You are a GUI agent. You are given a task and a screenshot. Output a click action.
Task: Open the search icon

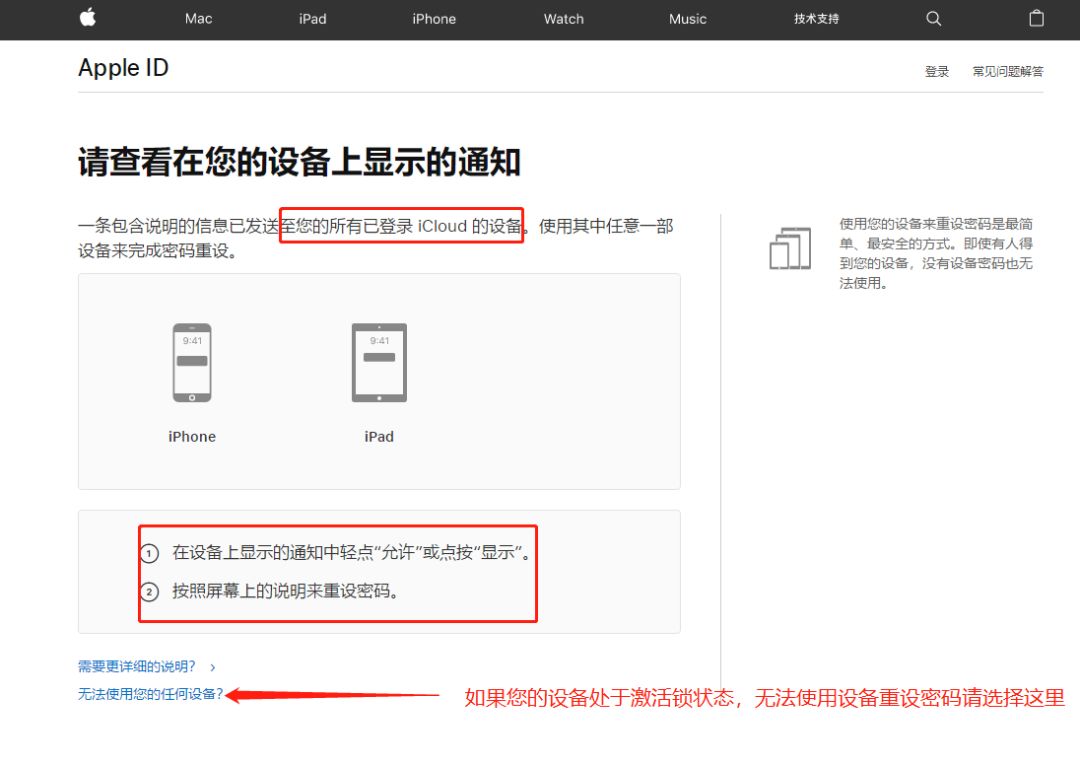(933, 18)
